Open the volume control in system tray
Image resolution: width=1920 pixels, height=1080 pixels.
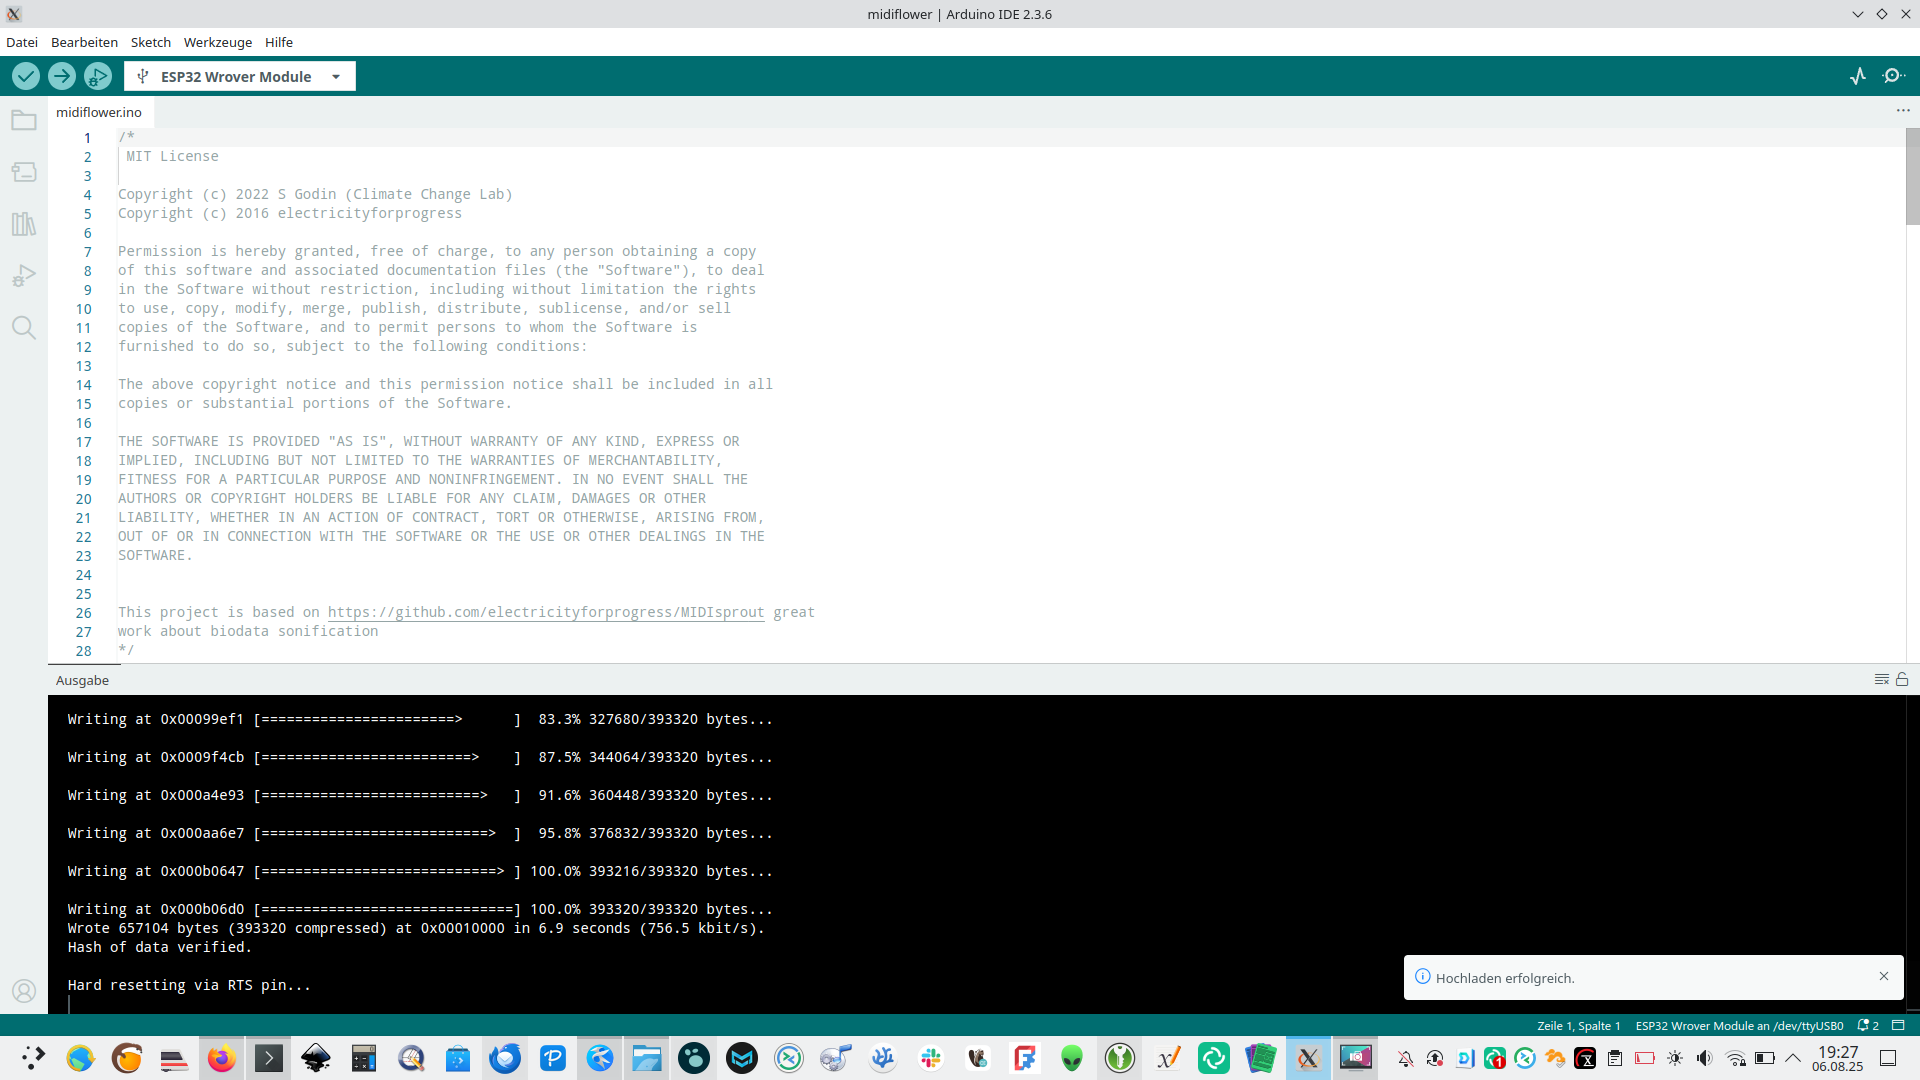[1705, 1058]
